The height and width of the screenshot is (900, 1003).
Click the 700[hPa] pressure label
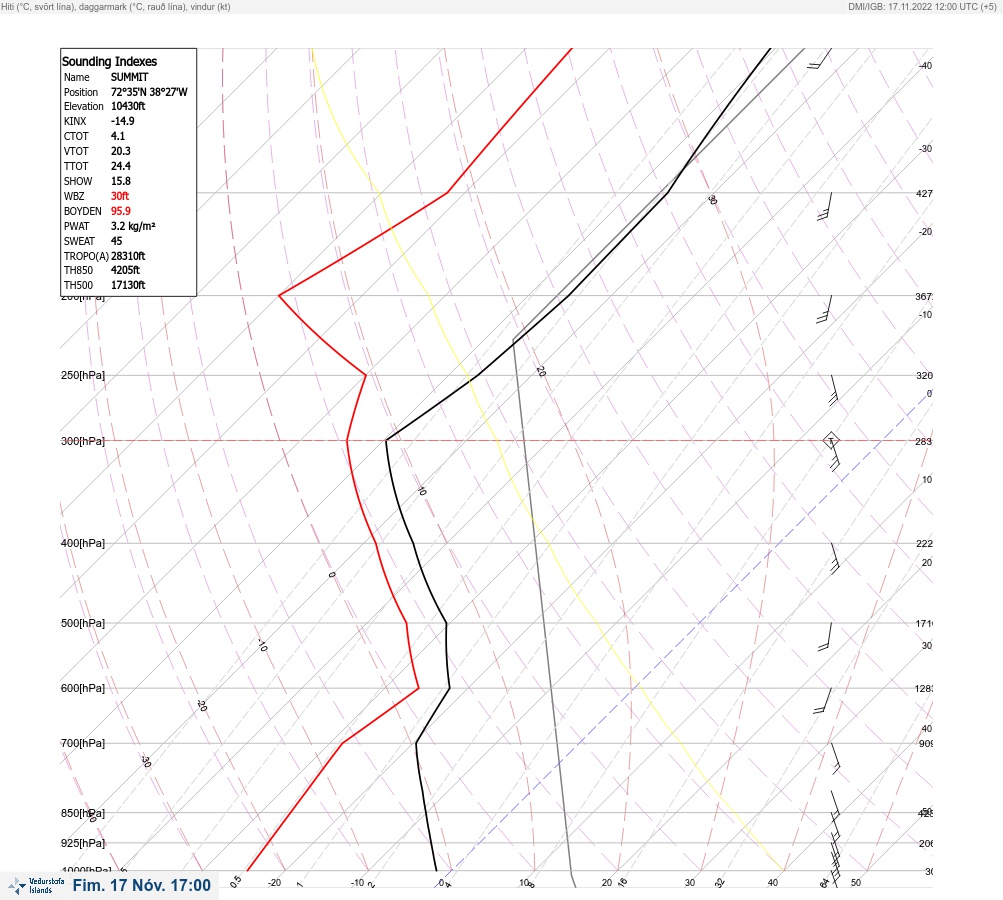pos(83,743)
